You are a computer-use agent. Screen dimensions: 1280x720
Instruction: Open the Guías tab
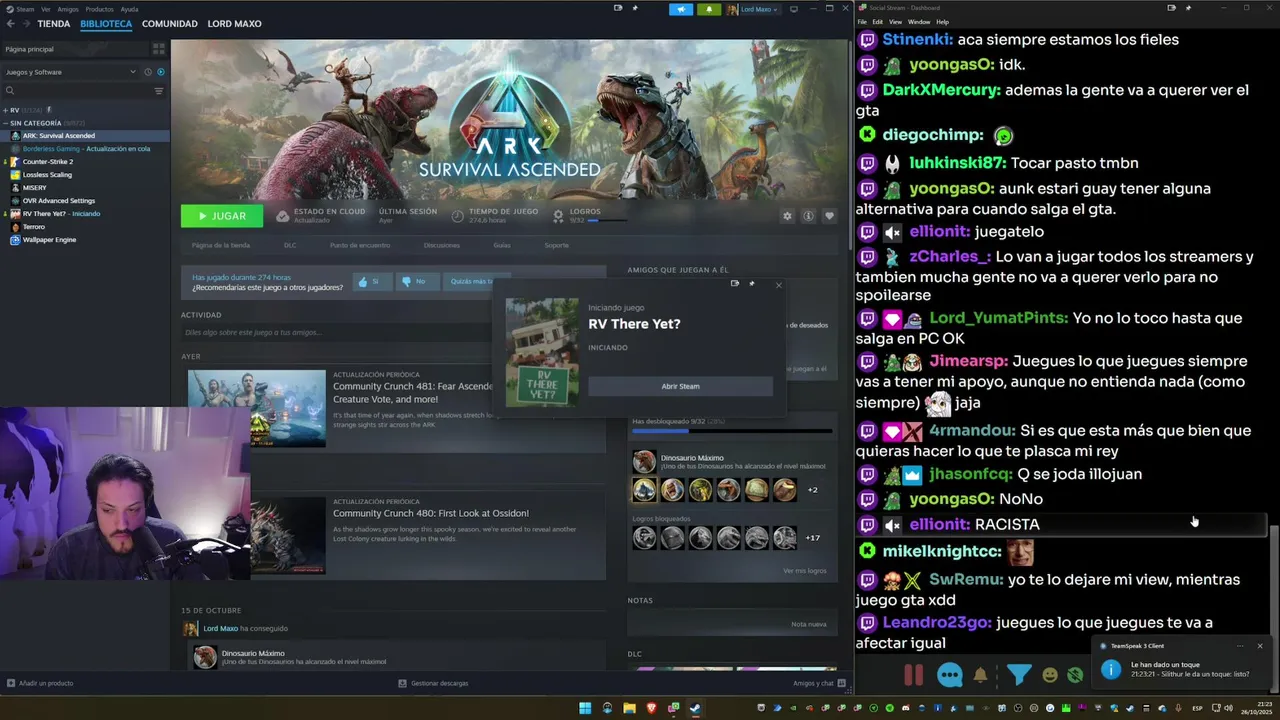tap(502, 245)
